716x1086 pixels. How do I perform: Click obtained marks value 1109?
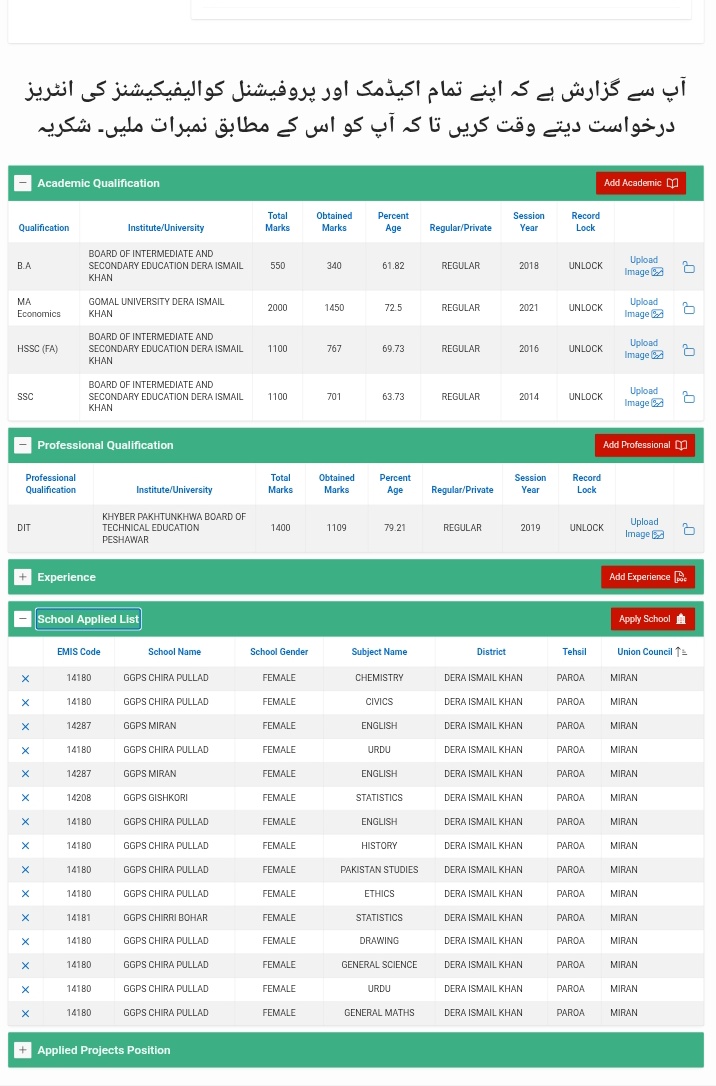(337, 528)
